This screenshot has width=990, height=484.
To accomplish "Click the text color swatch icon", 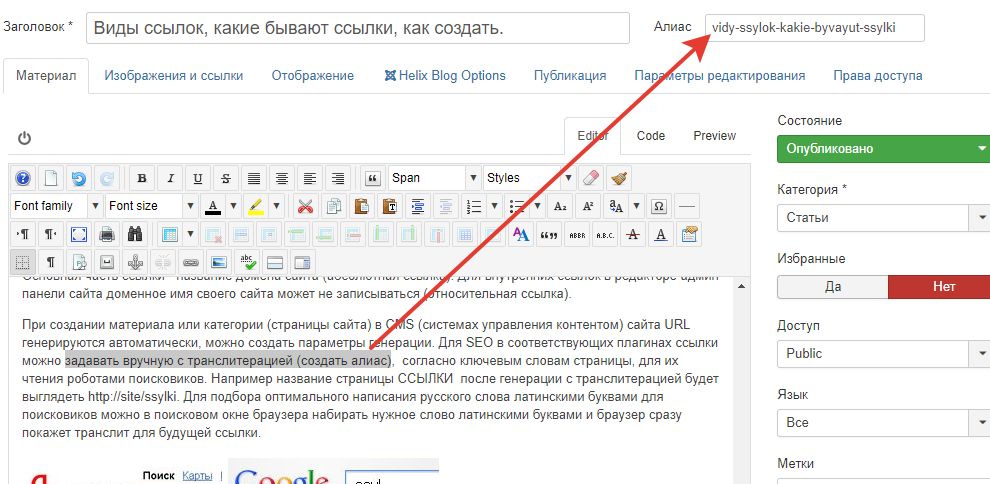I will coord(213,206).
